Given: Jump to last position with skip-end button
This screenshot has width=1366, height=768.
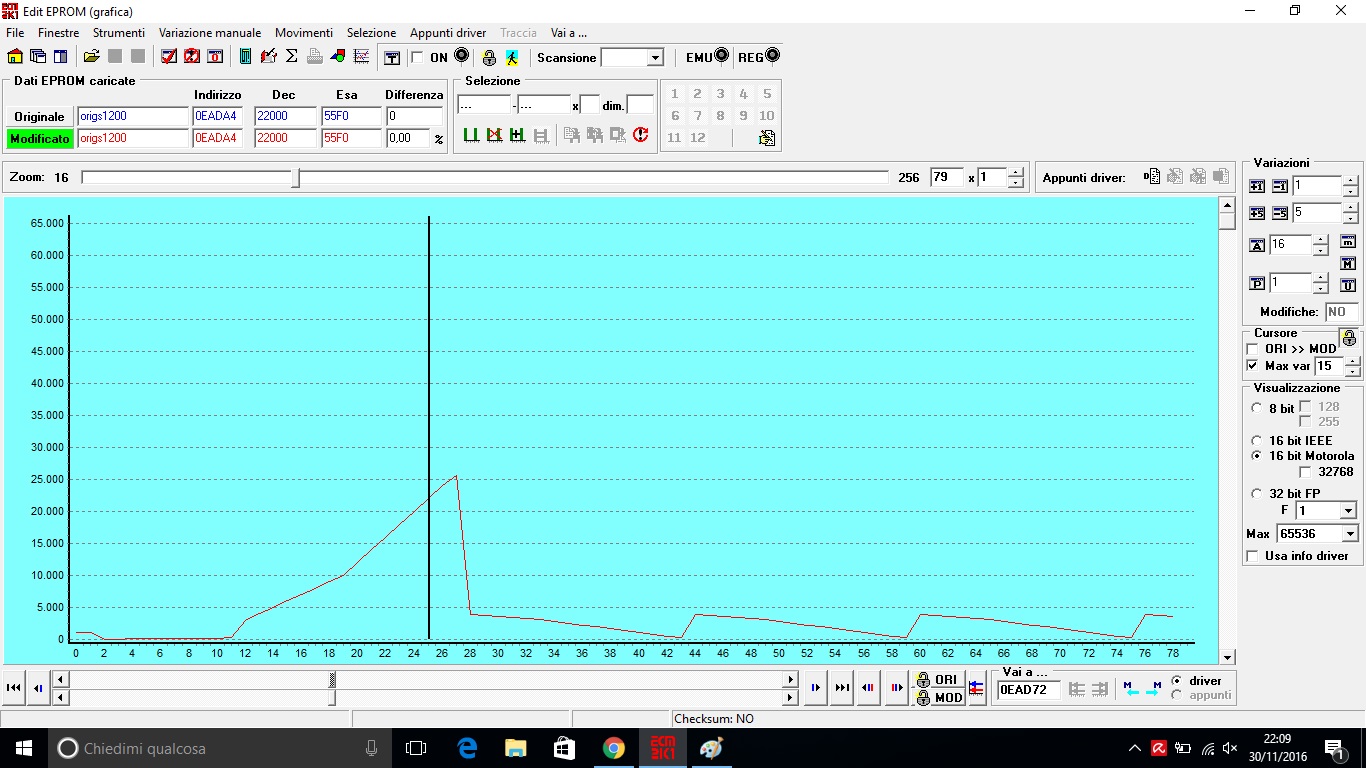Looking at the screenshot, I should tap(842, 688).
